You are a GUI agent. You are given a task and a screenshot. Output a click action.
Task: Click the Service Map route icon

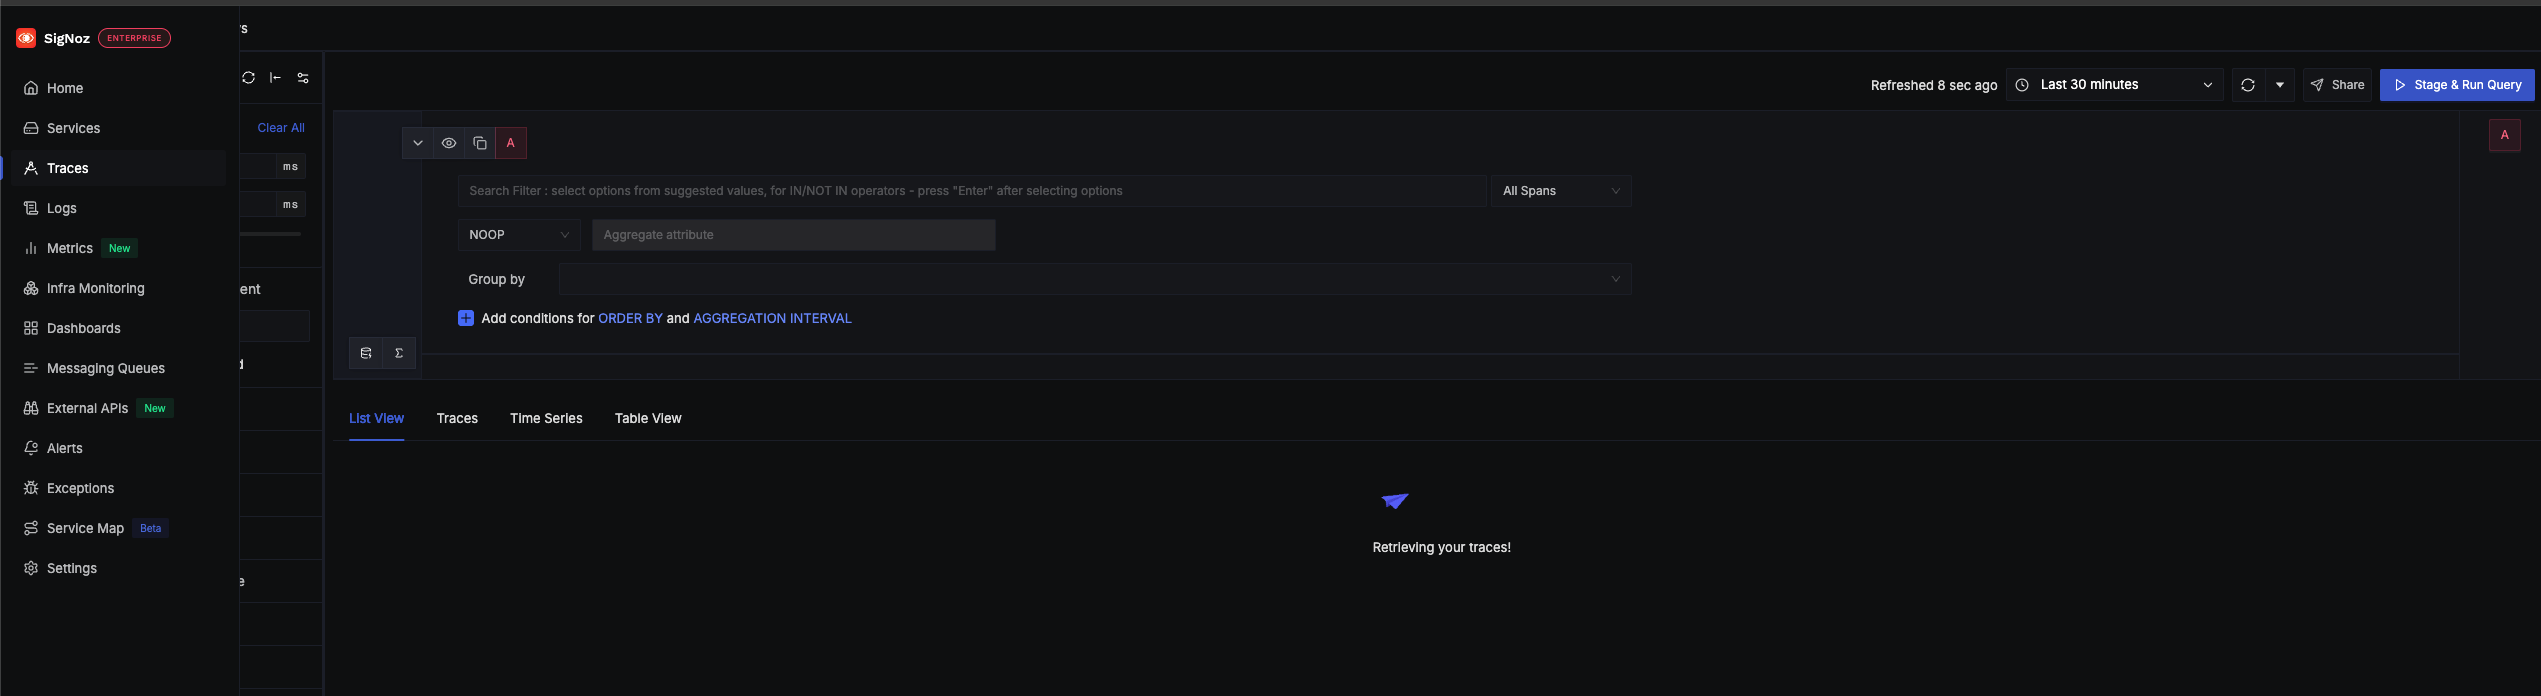pyautogui.click(x=31, y=528)
